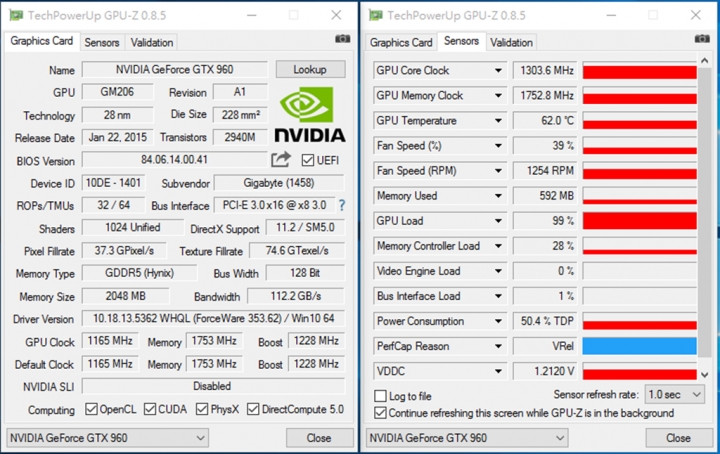The image size is (720, 454).
Task: Click the NVIDIA logo image
Action: pyautogui.click(x=310, y=114)
